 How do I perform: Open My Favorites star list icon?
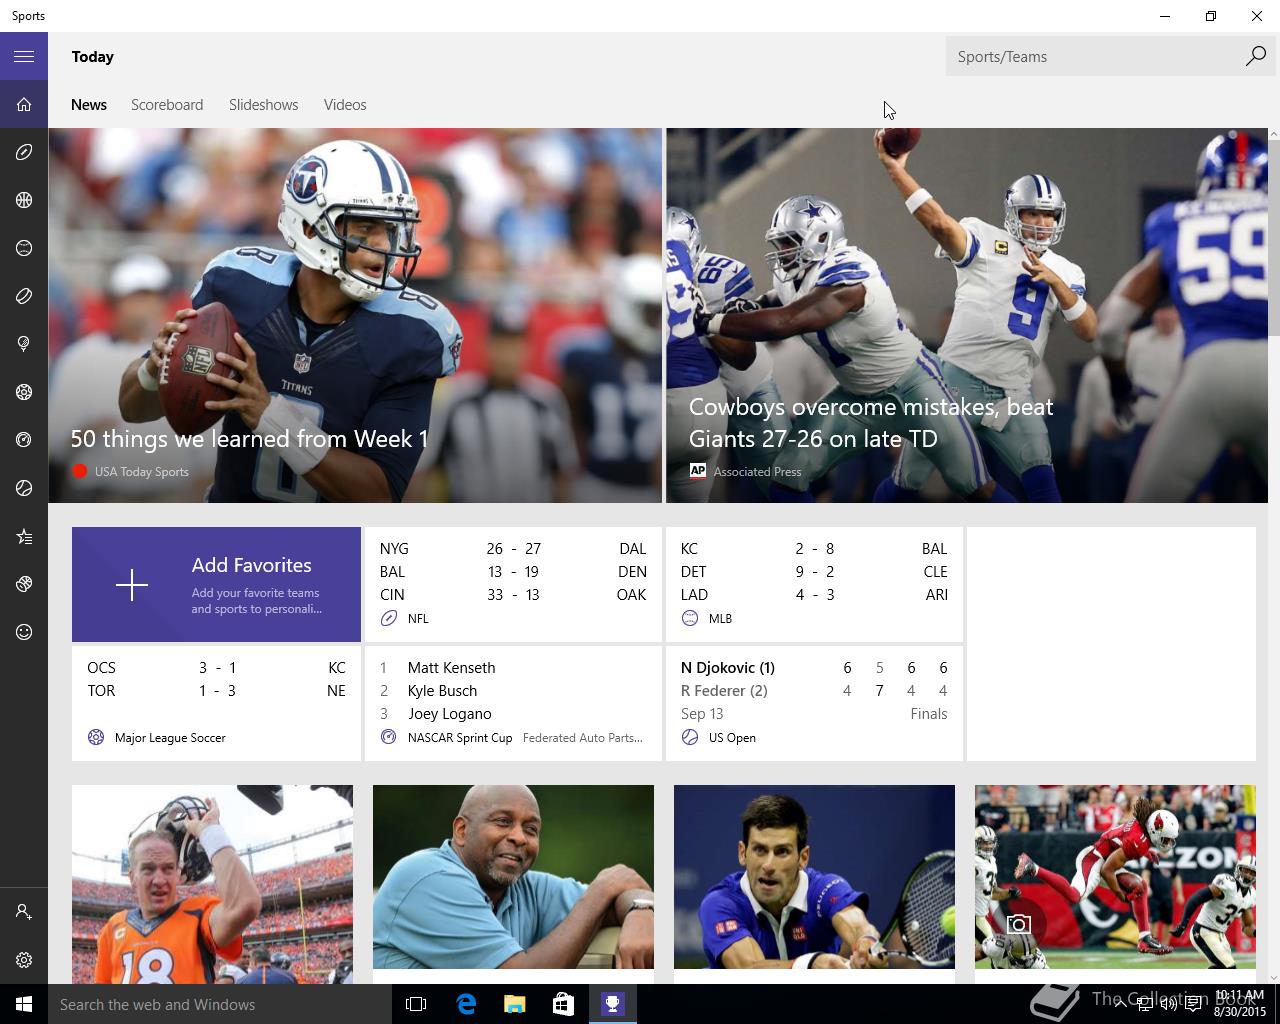[x=24, y=537]
